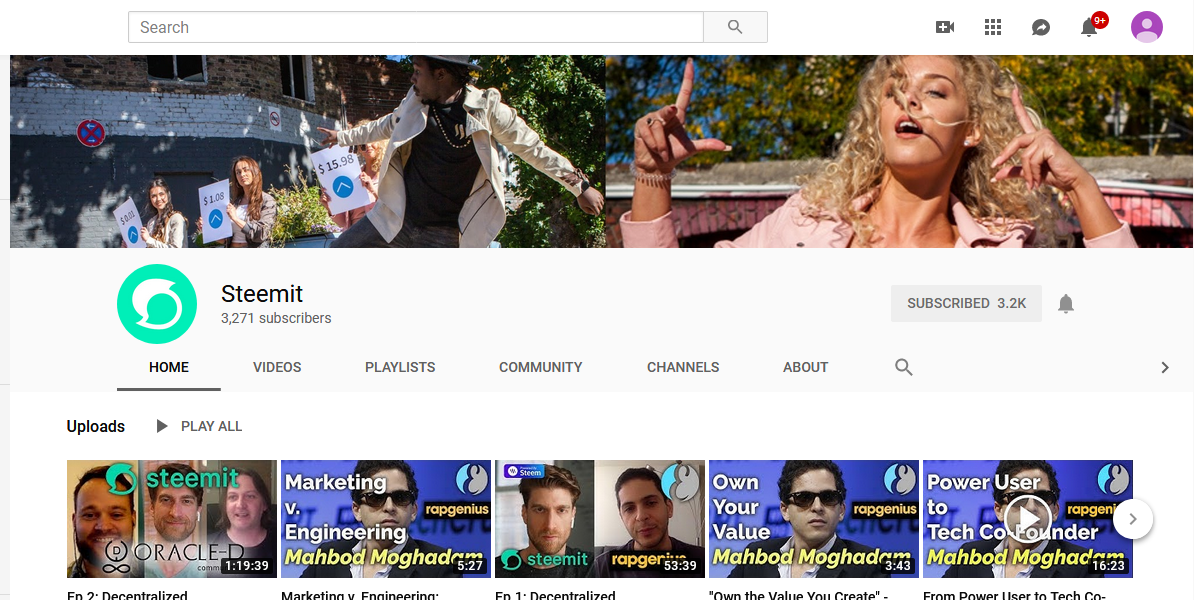Open the Marketing v. Engineering 5:27 thumbnail
1194x600 pixels.
click(x=386, y=519)
